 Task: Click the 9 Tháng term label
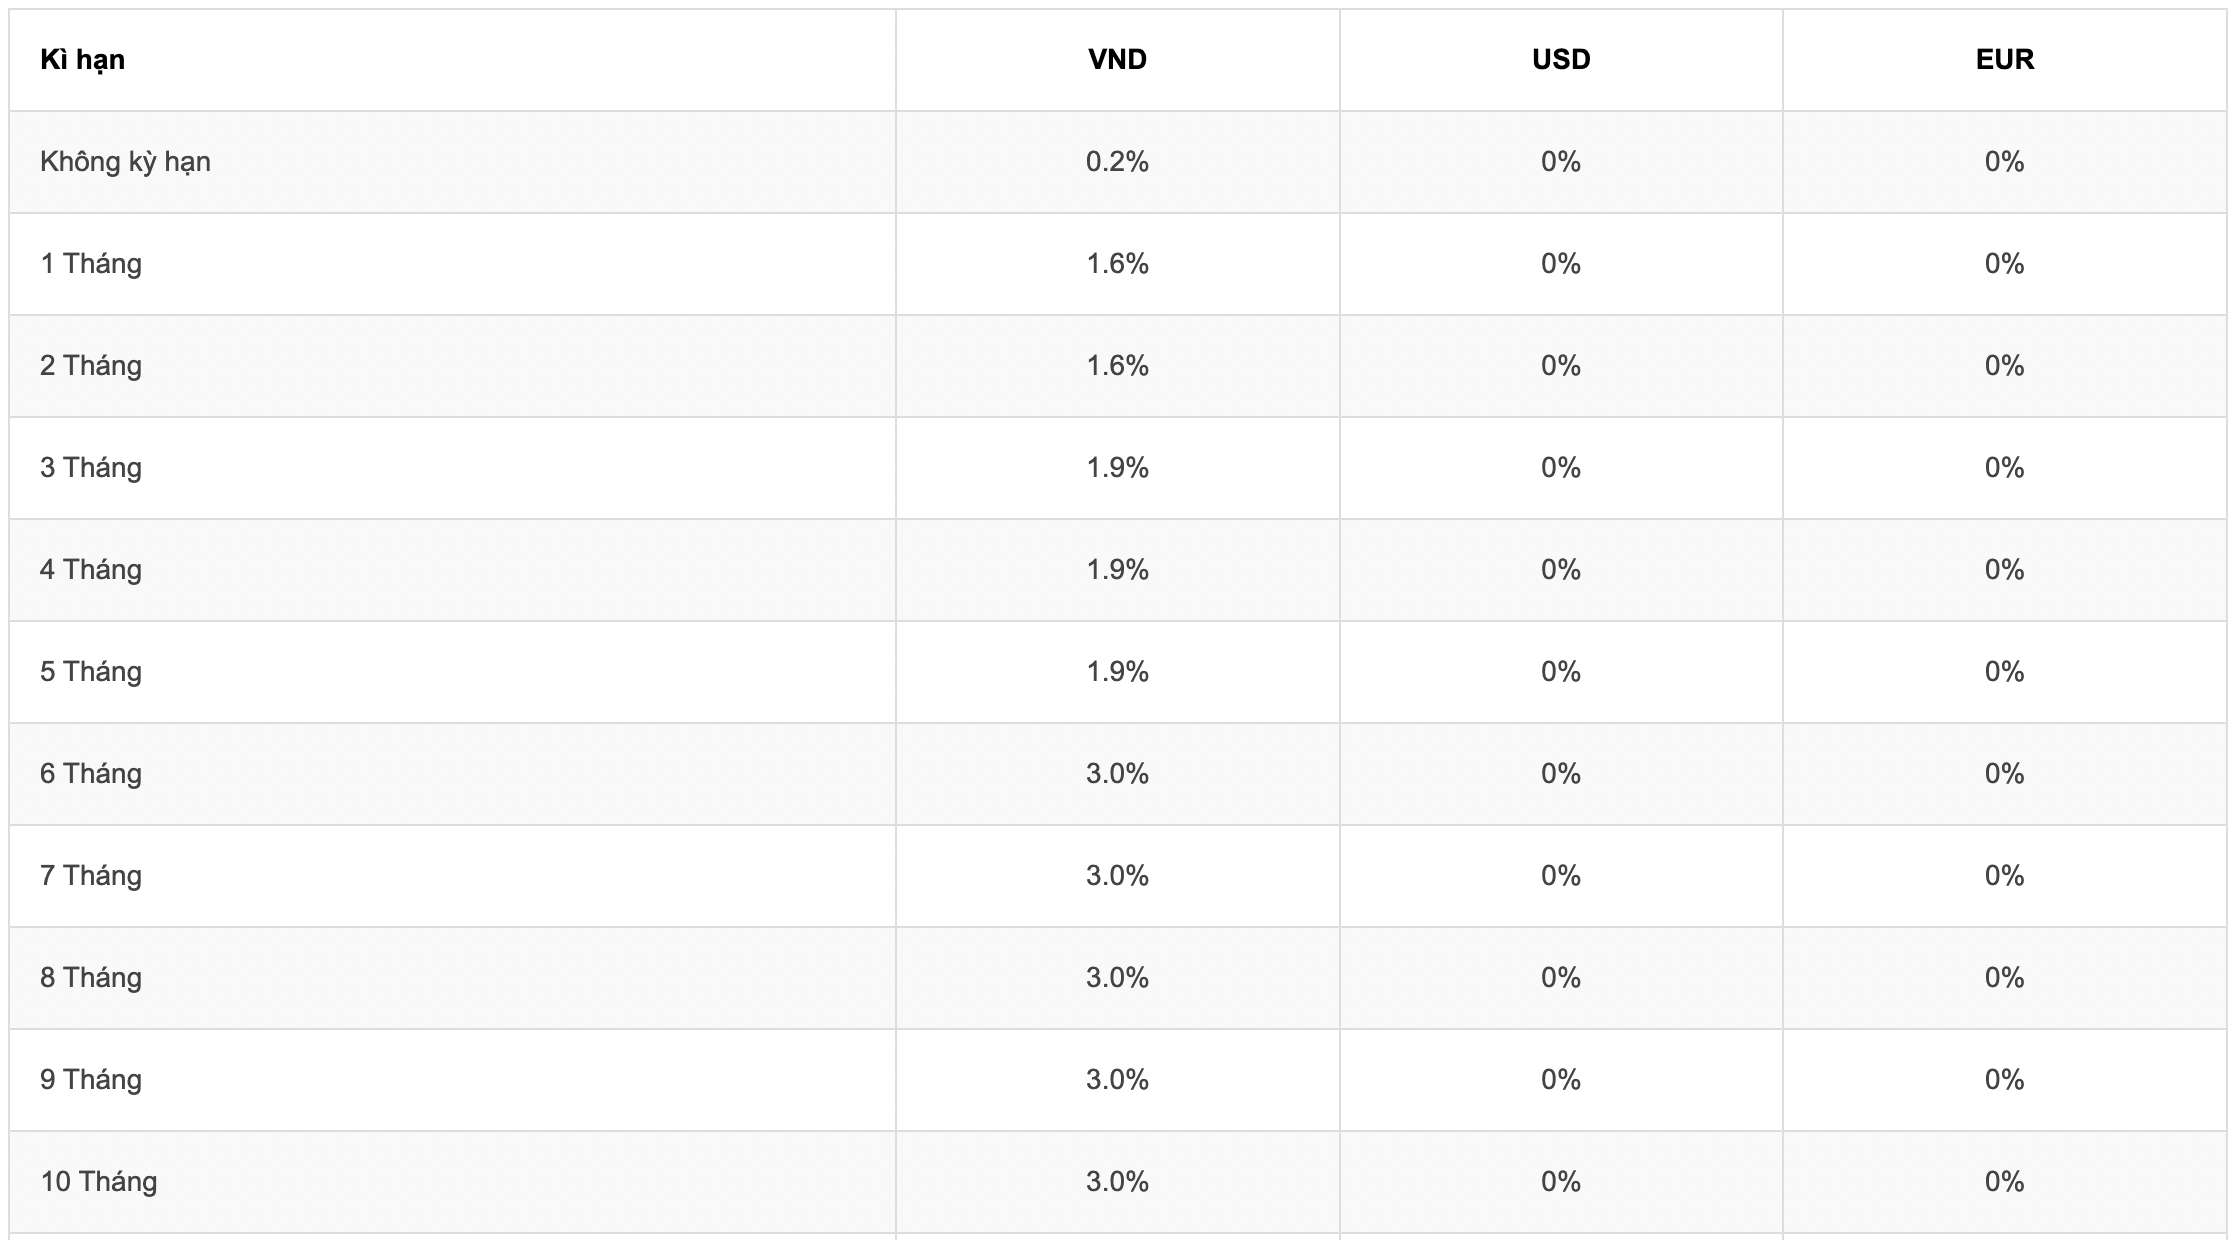click(x=91, y=1080)
